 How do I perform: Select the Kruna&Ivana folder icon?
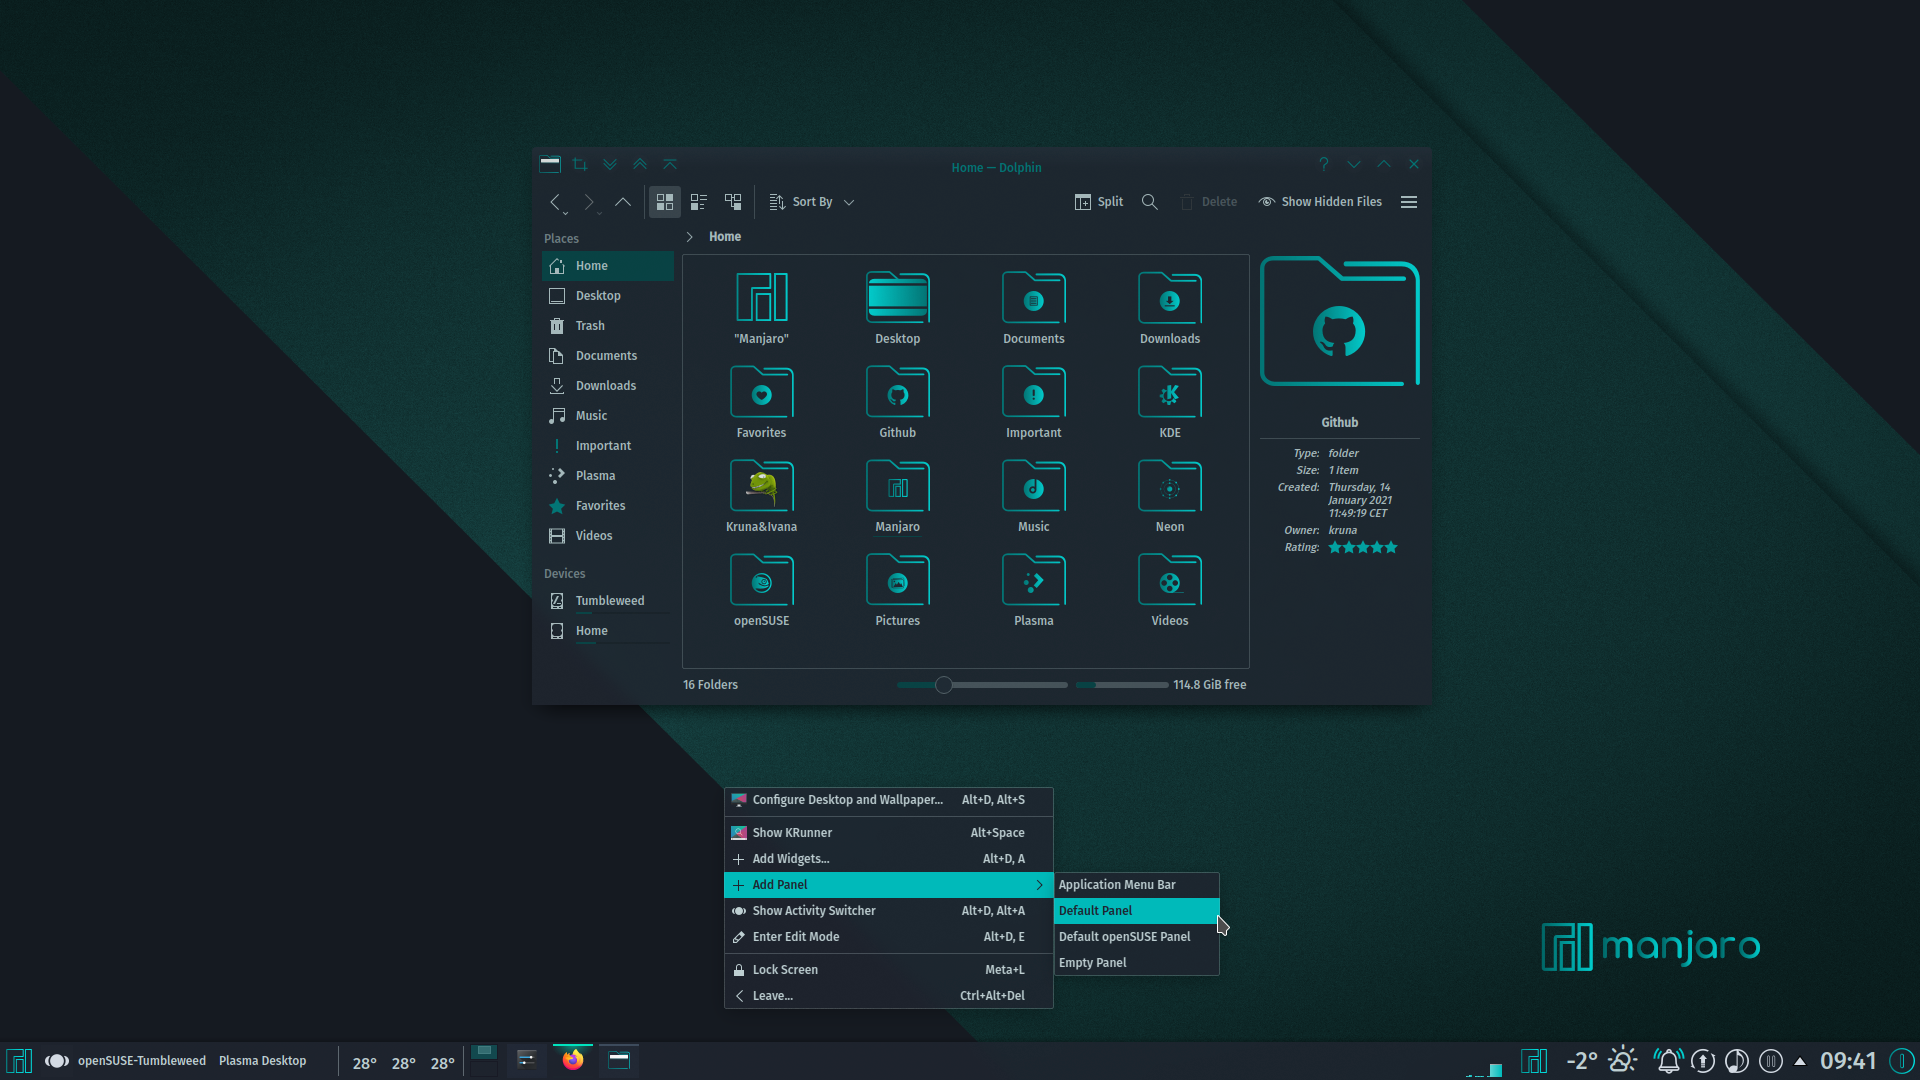tap(762, 486)
